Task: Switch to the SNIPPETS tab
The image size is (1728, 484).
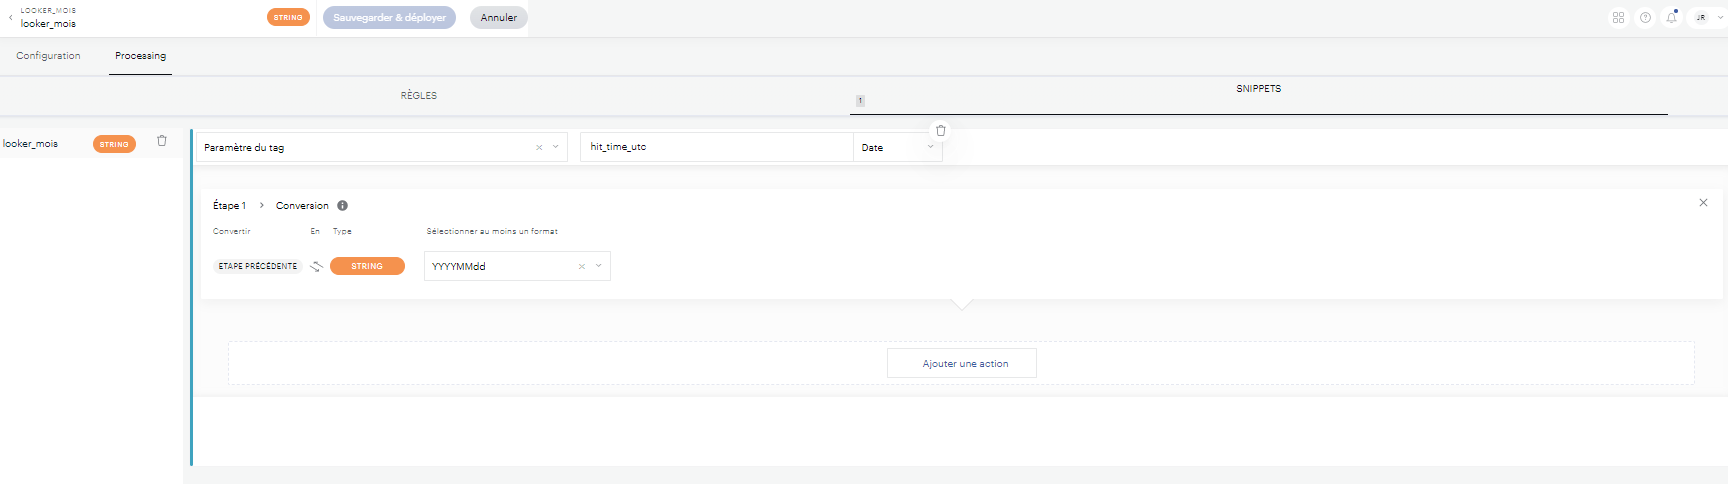Action: tap(1258, 89)
